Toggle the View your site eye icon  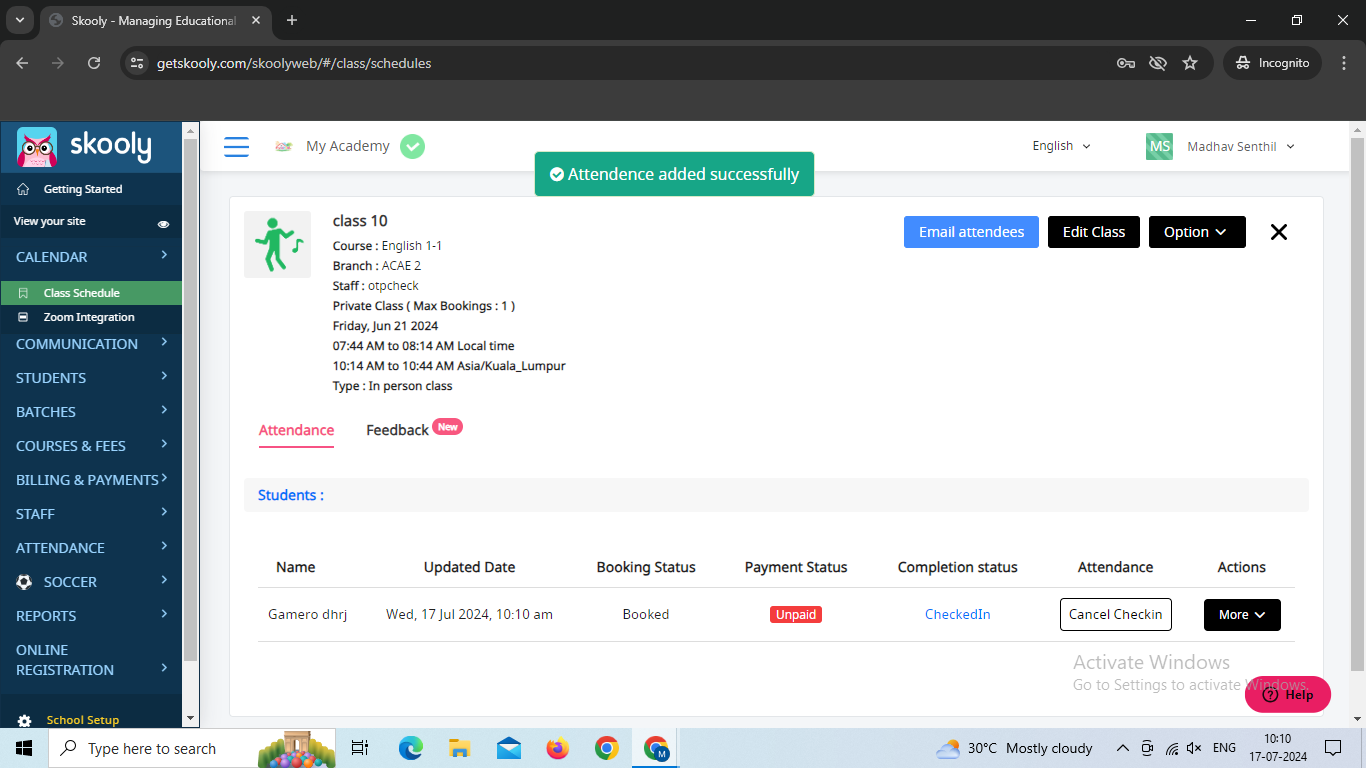163,223
